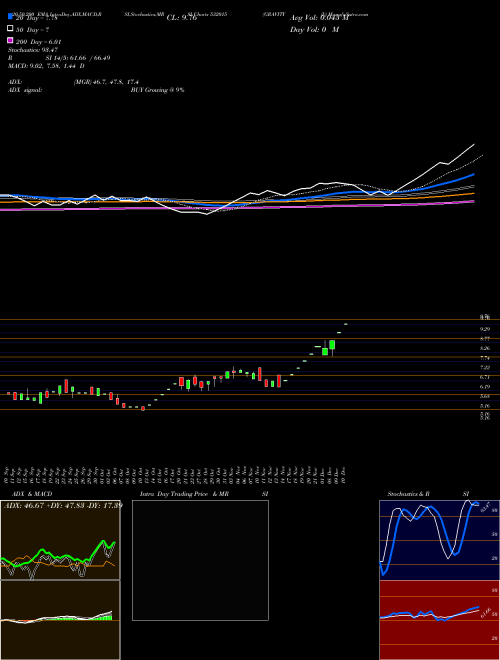Click the '200 Day - 6.01' legend label

click(38, 42)
